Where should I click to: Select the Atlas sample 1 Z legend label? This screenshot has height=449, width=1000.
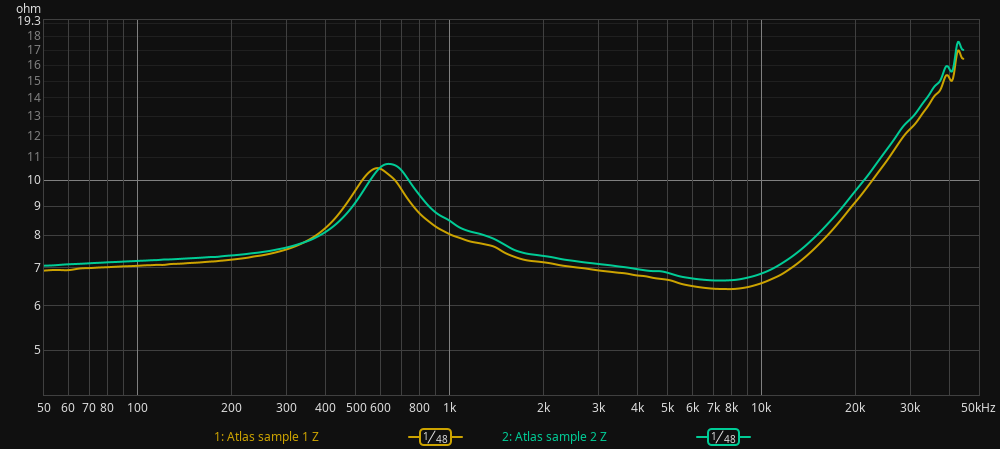(x=266, y=437)
